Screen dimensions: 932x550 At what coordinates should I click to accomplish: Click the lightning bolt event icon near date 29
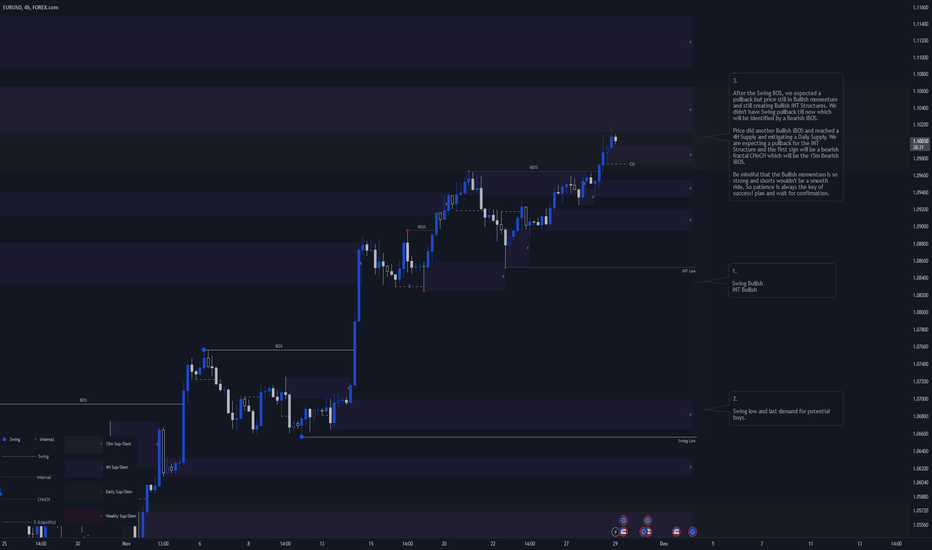(x=615, y=532)
